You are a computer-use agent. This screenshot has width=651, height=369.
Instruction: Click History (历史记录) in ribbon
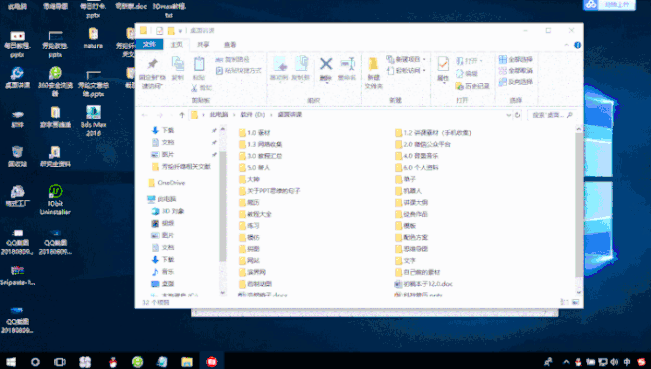472,86
